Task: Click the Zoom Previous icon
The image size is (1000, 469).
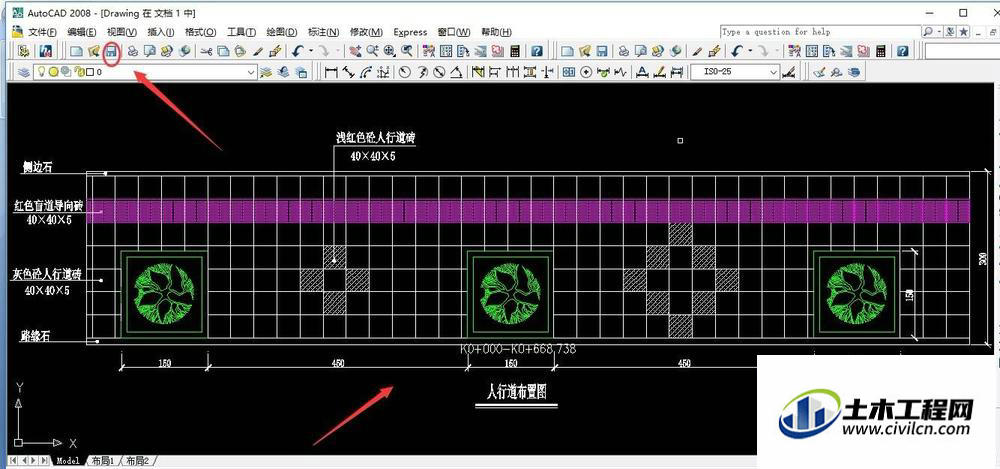Action: [x=406, y=51]
